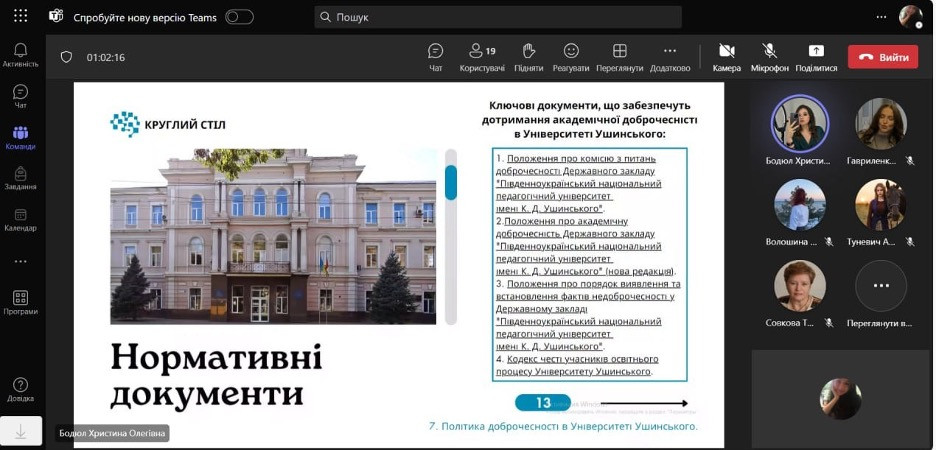Select Туневич participant tile

click(x=880, y=212)
